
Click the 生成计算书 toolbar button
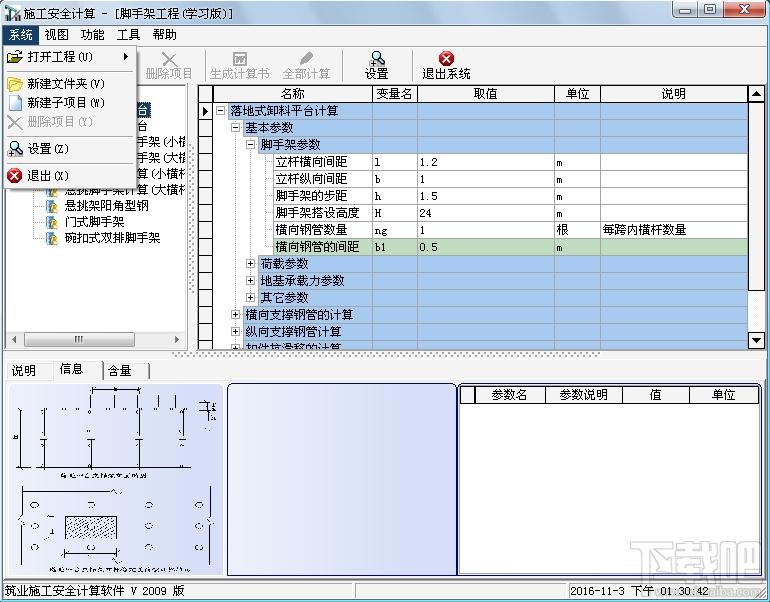(x=240, y=65)
